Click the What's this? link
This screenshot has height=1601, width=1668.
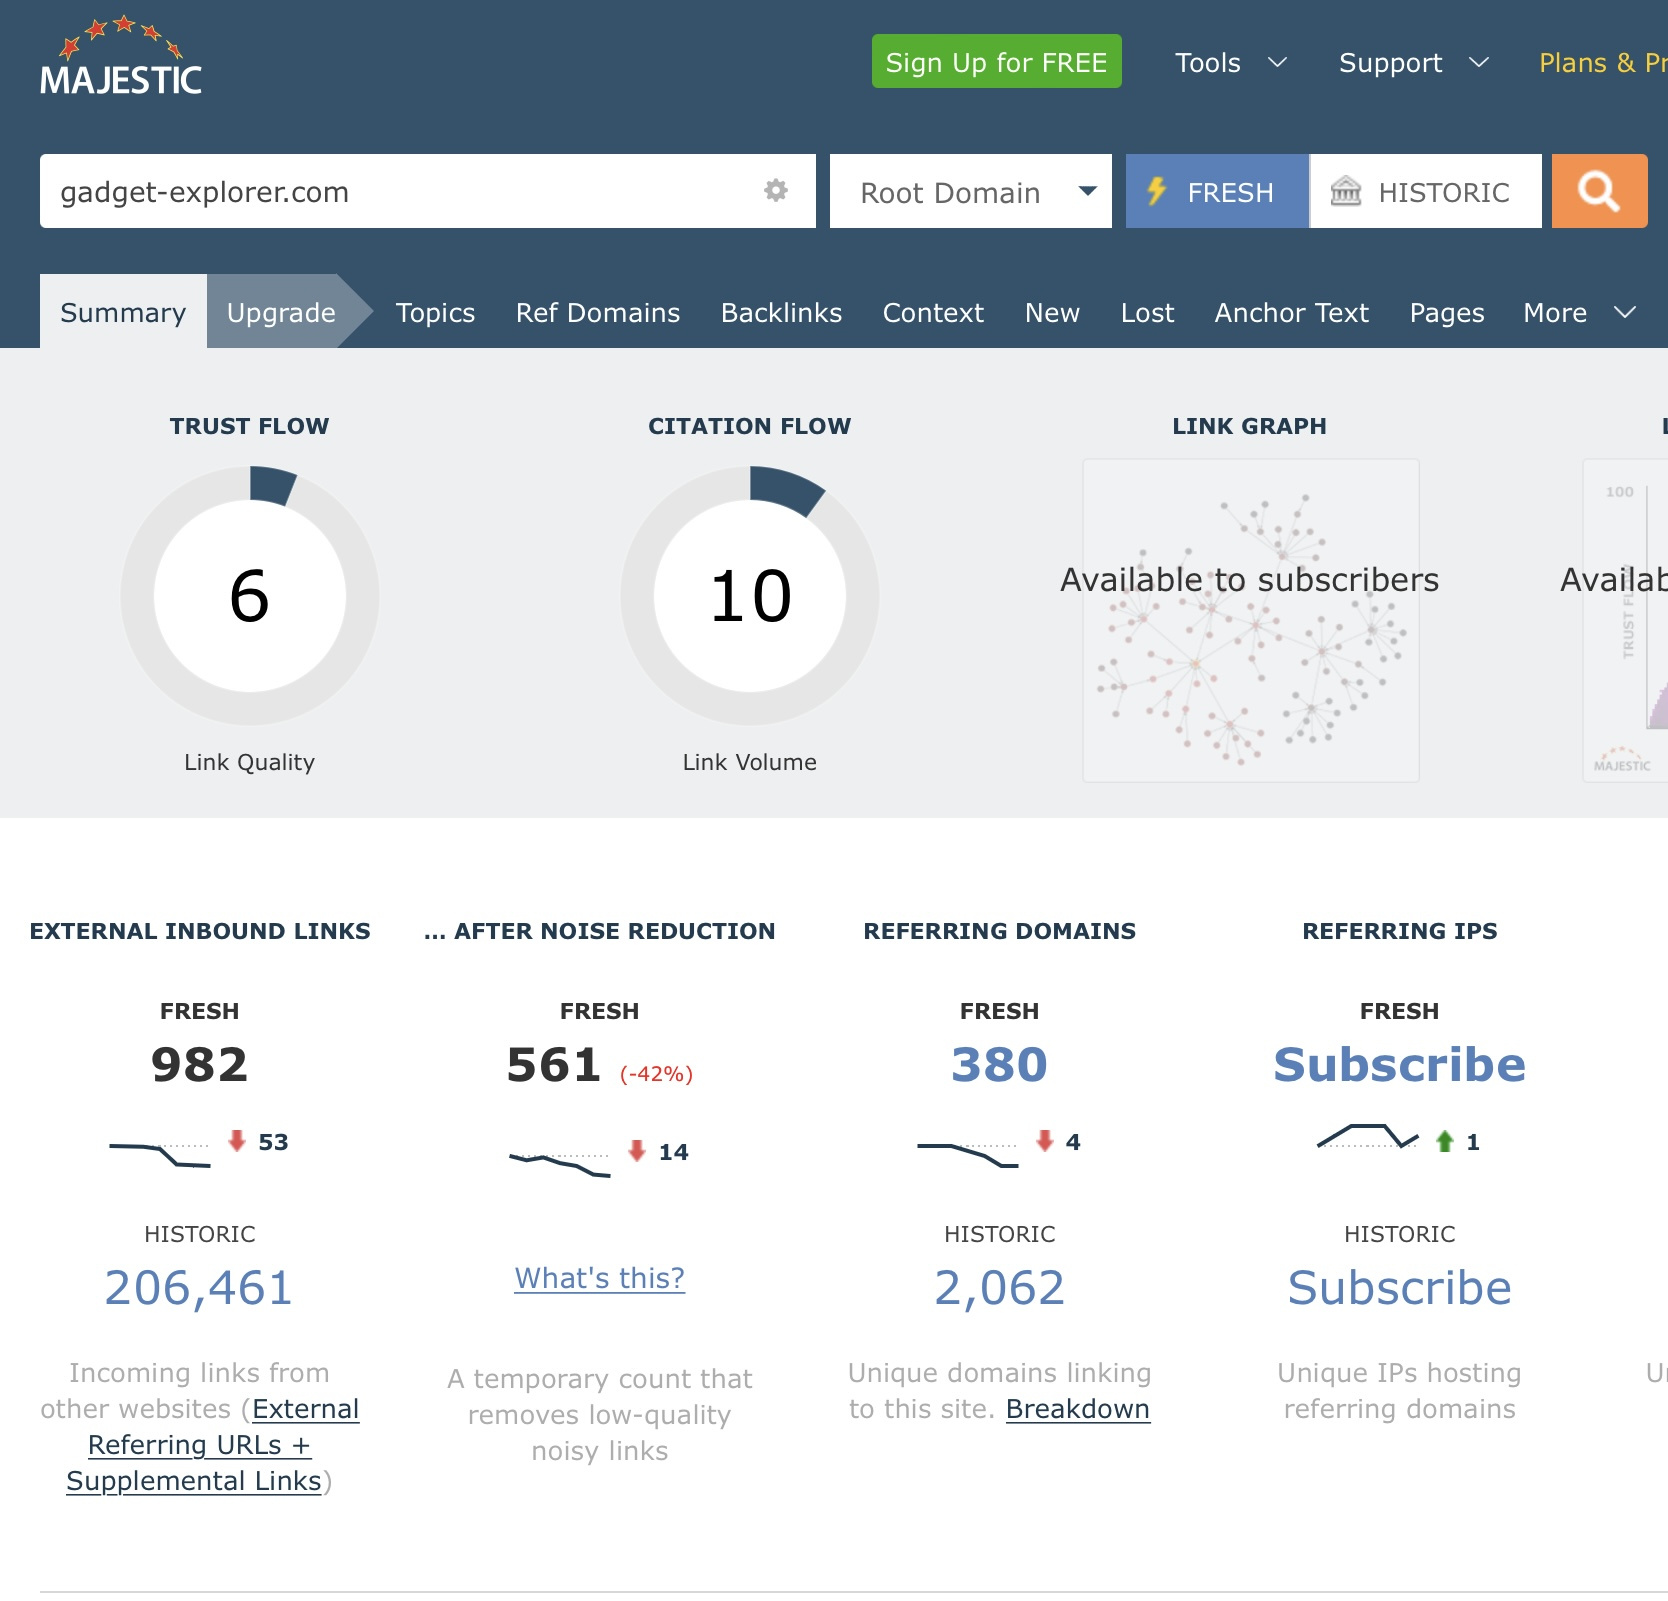coord(600,1278)
